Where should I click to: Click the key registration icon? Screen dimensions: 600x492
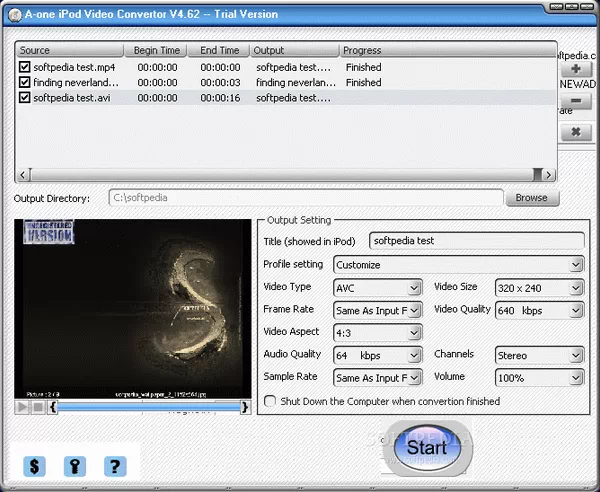pos(75,466)
